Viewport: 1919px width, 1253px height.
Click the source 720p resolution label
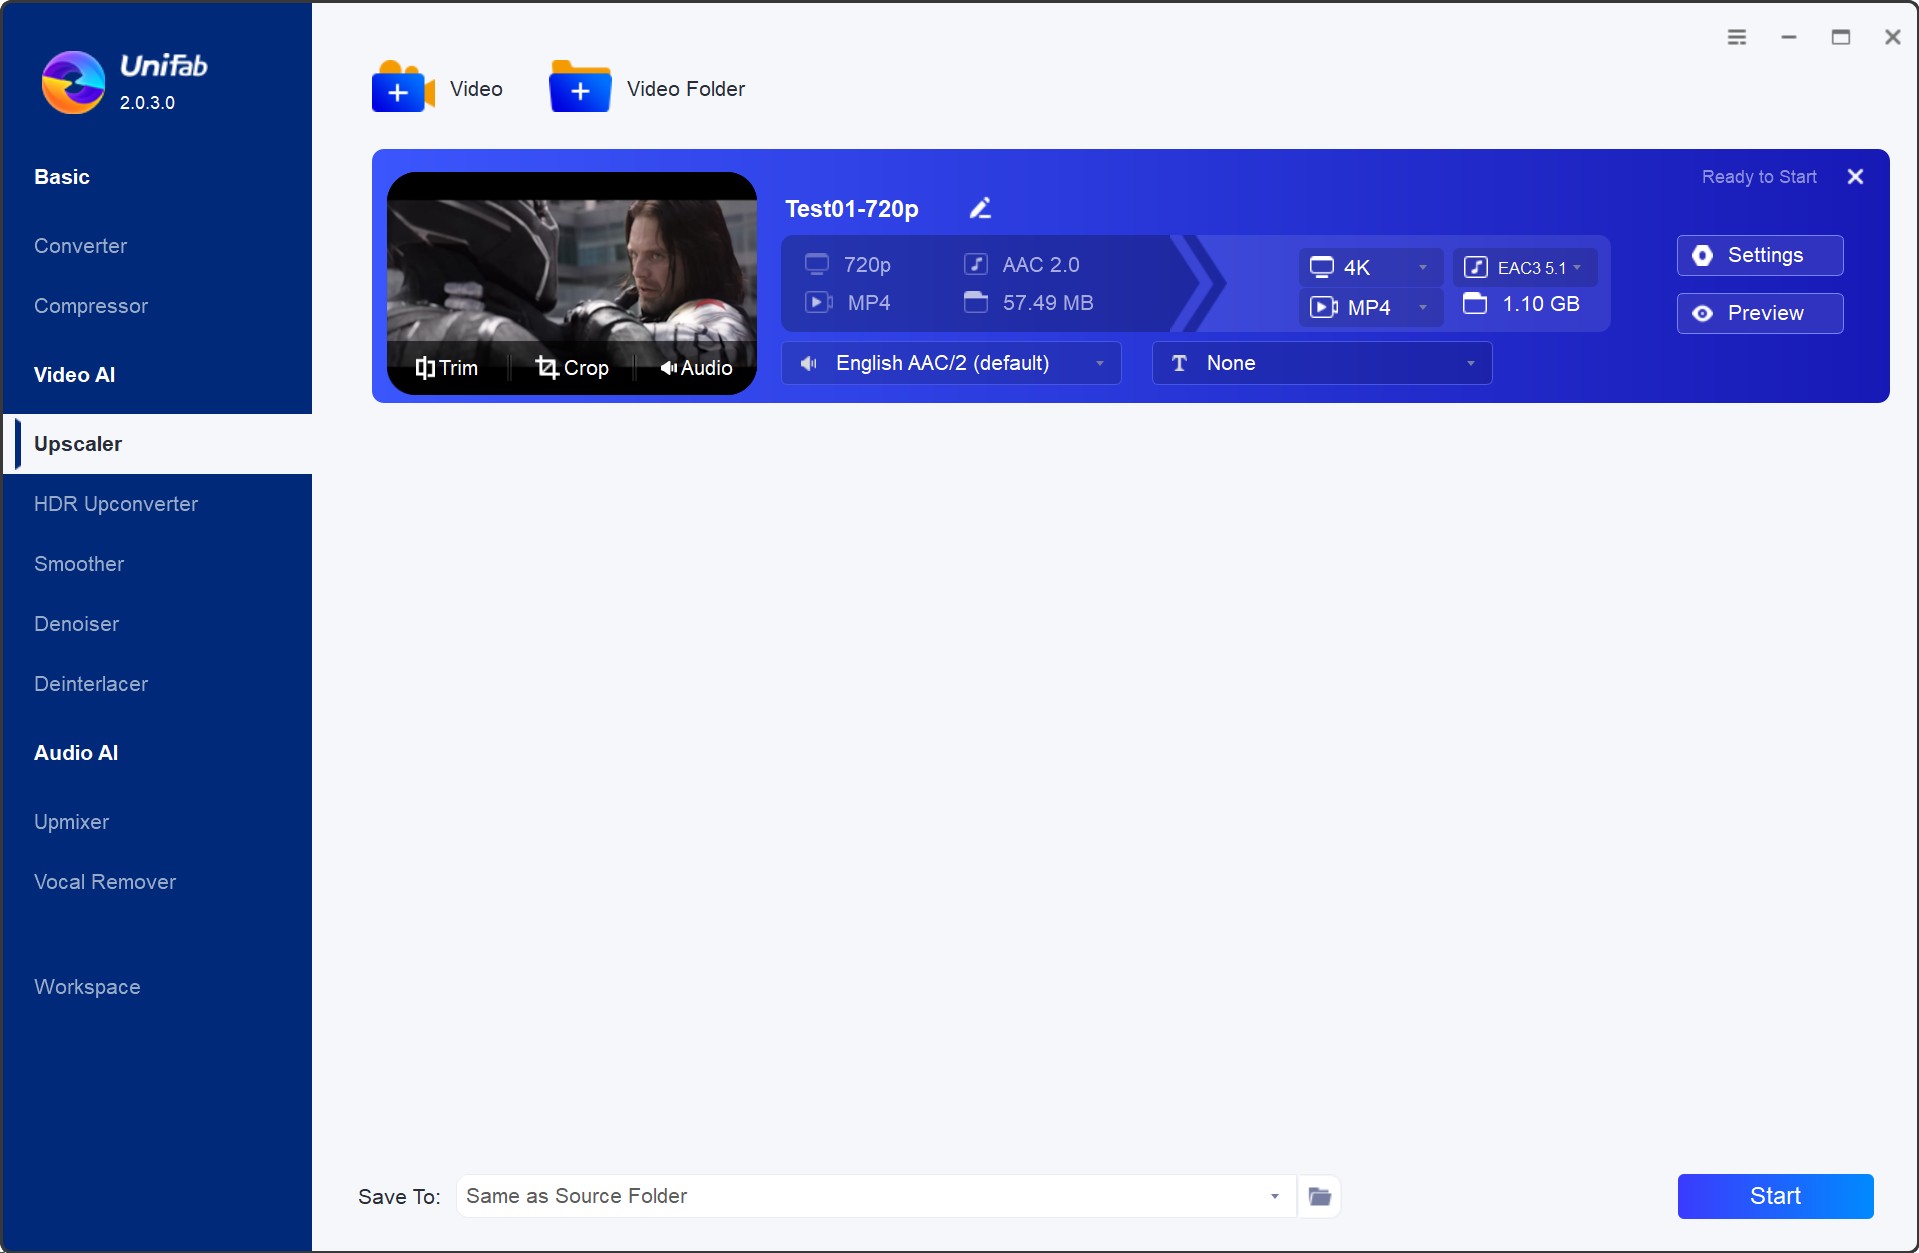[867, 265]
